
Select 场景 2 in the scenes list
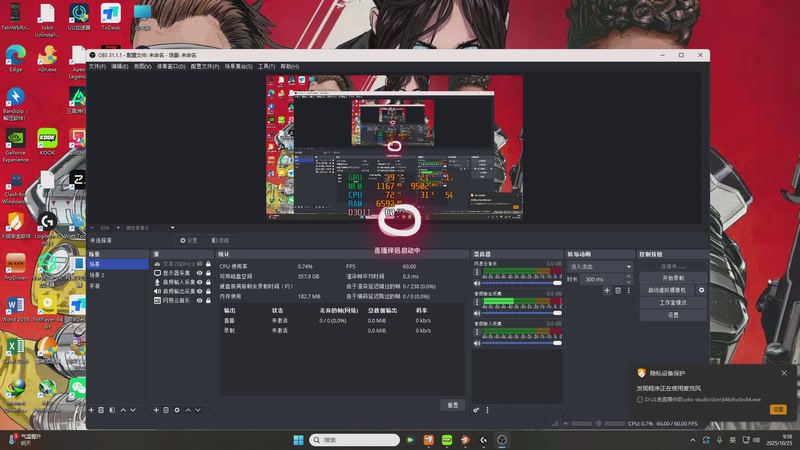tap(118, 275)
